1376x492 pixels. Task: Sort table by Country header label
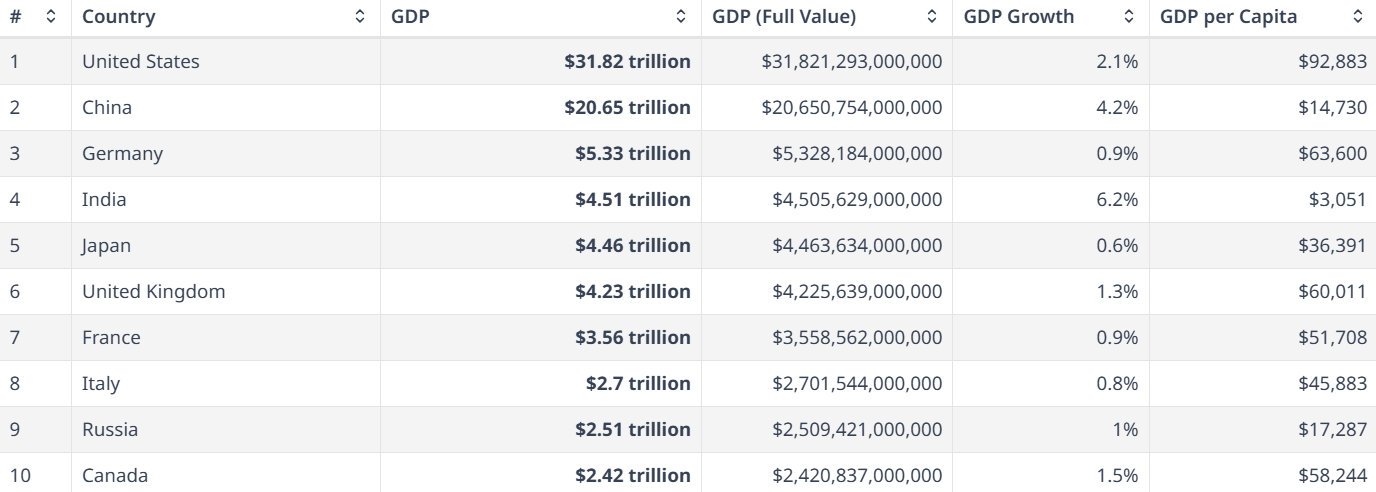[118, 17]
